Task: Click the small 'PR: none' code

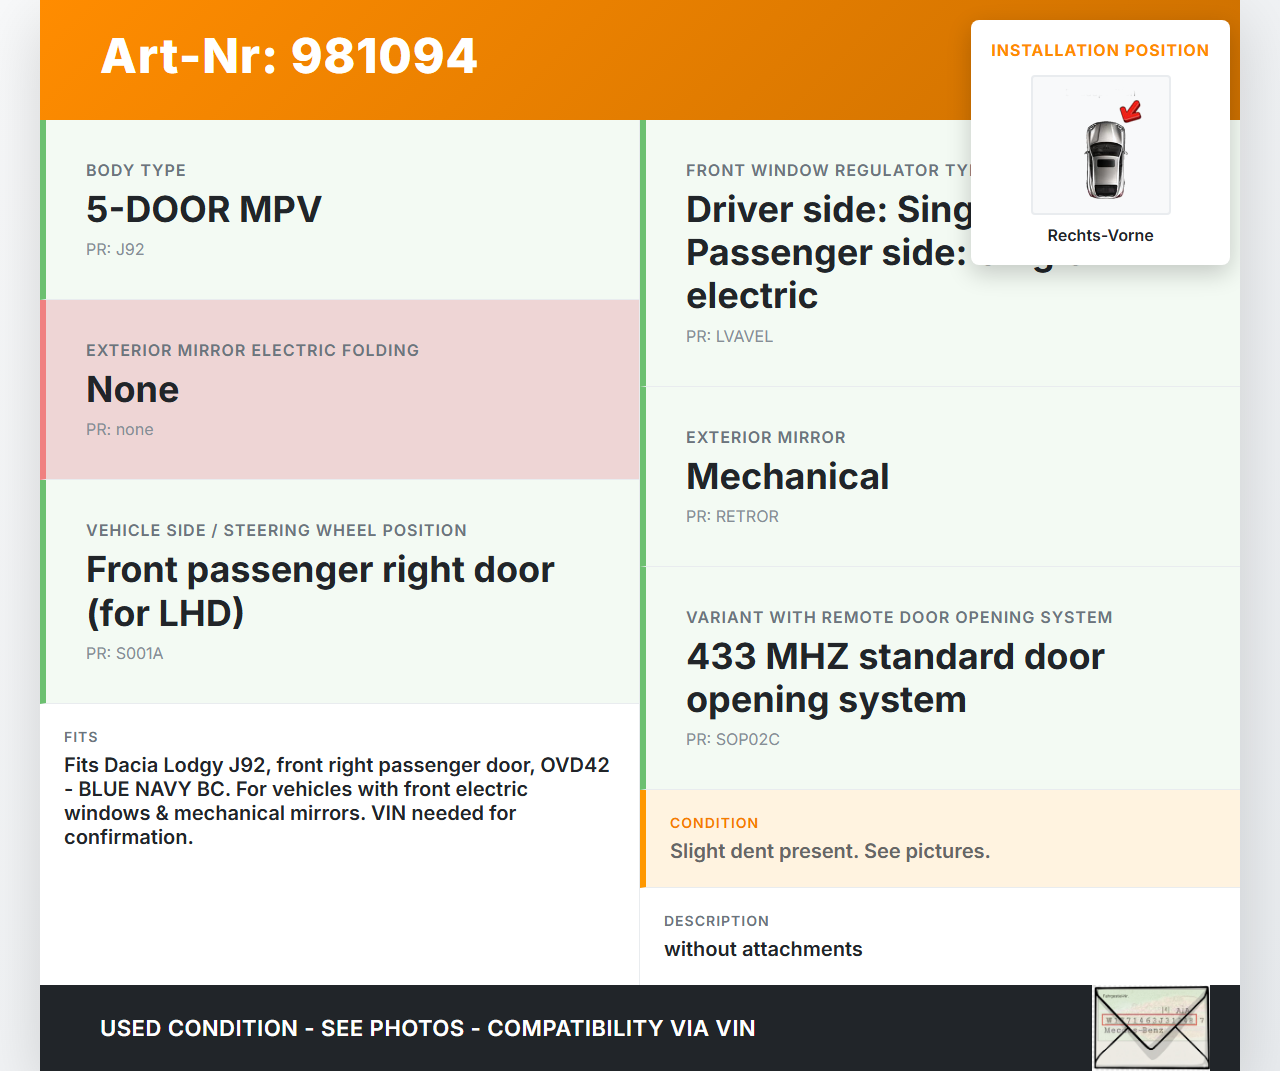Action: point(120,429)
